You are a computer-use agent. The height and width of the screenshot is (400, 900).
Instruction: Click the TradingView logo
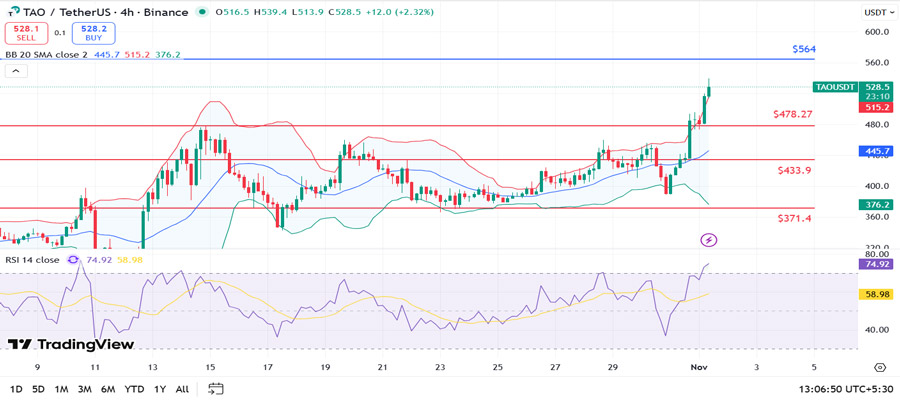tap(70, 344)
